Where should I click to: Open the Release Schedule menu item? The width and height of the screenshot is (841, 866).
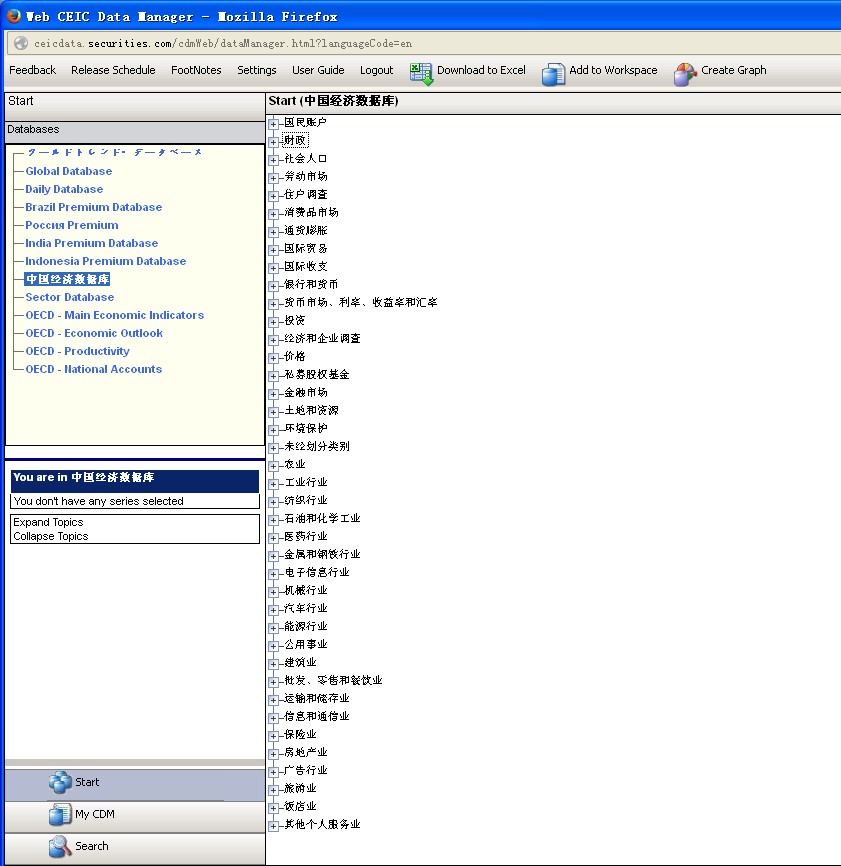[x=113, y=70]
